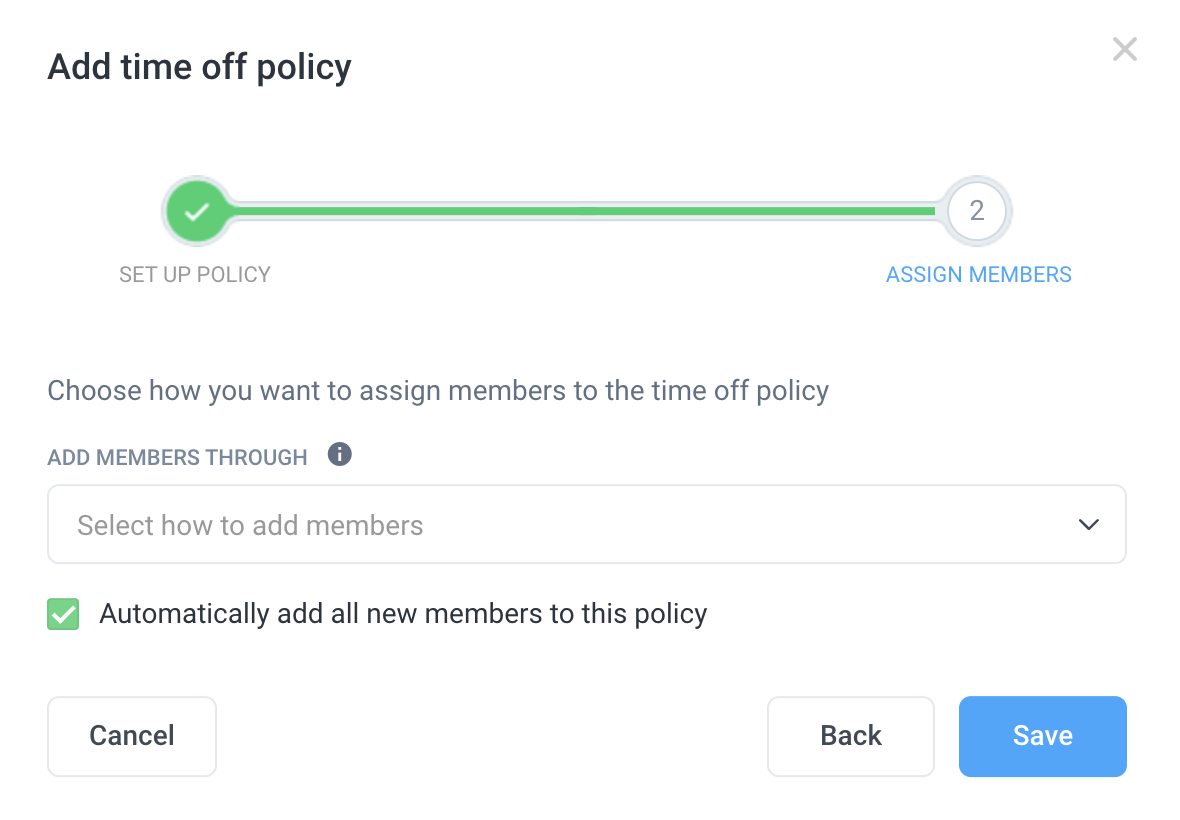Open the info icon beside Add Members Through
1180x820 pixels.
pyautogui.click(x=339, y=454)
